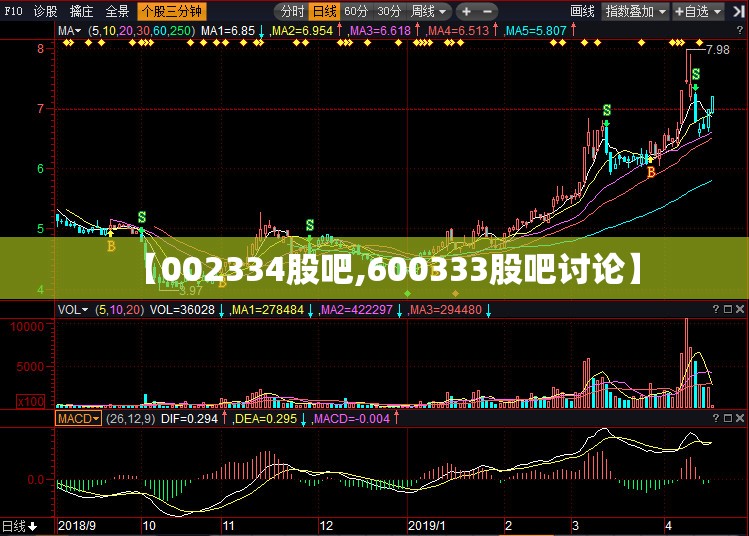Click the B buy marker near price 6

[x=651, y=173]
